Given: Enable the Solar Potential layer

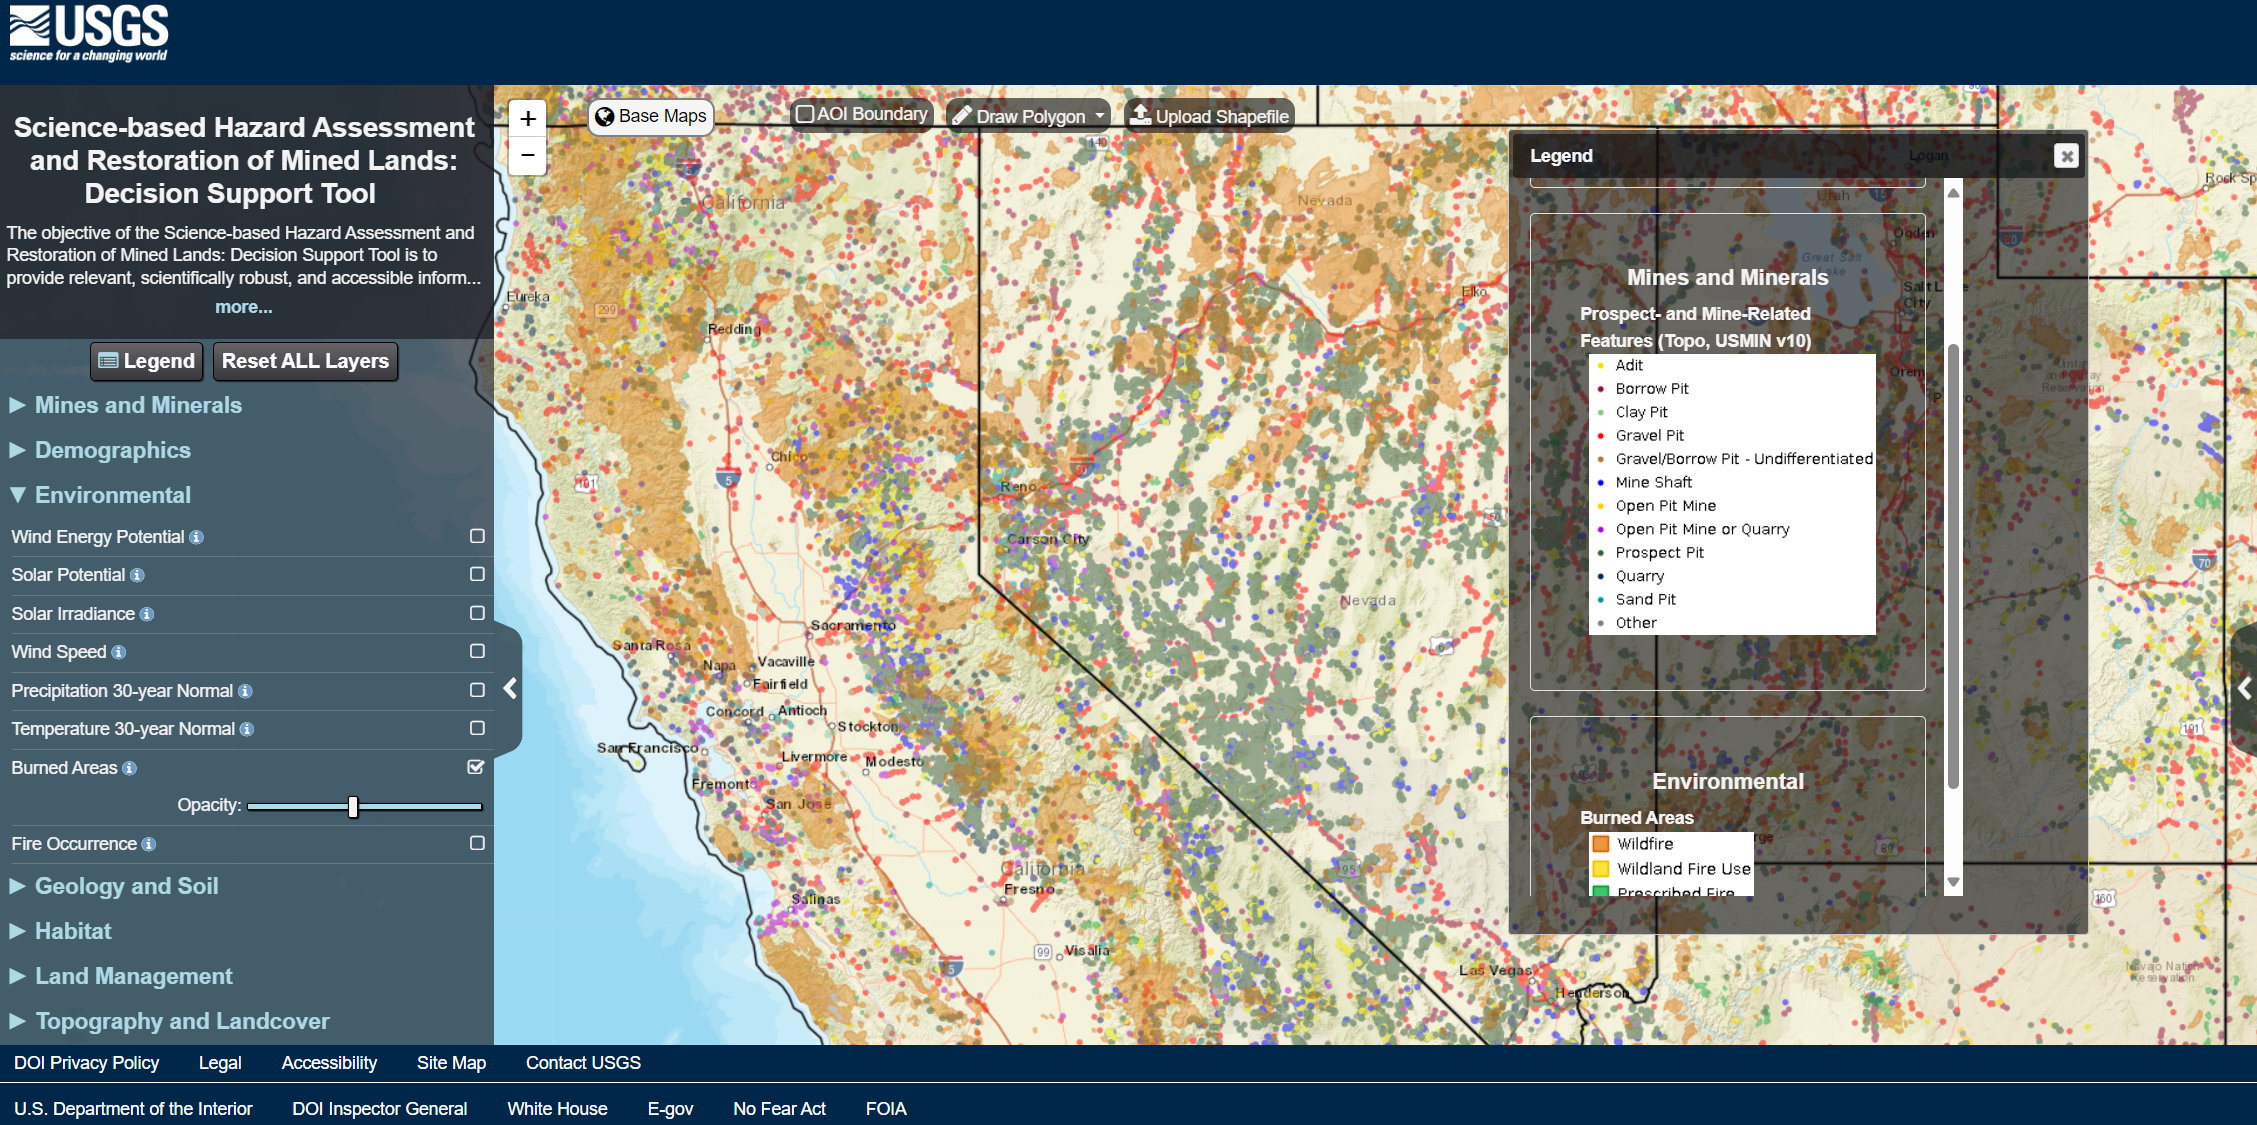Looking at the screenshot, I should (x=477, y=574).
